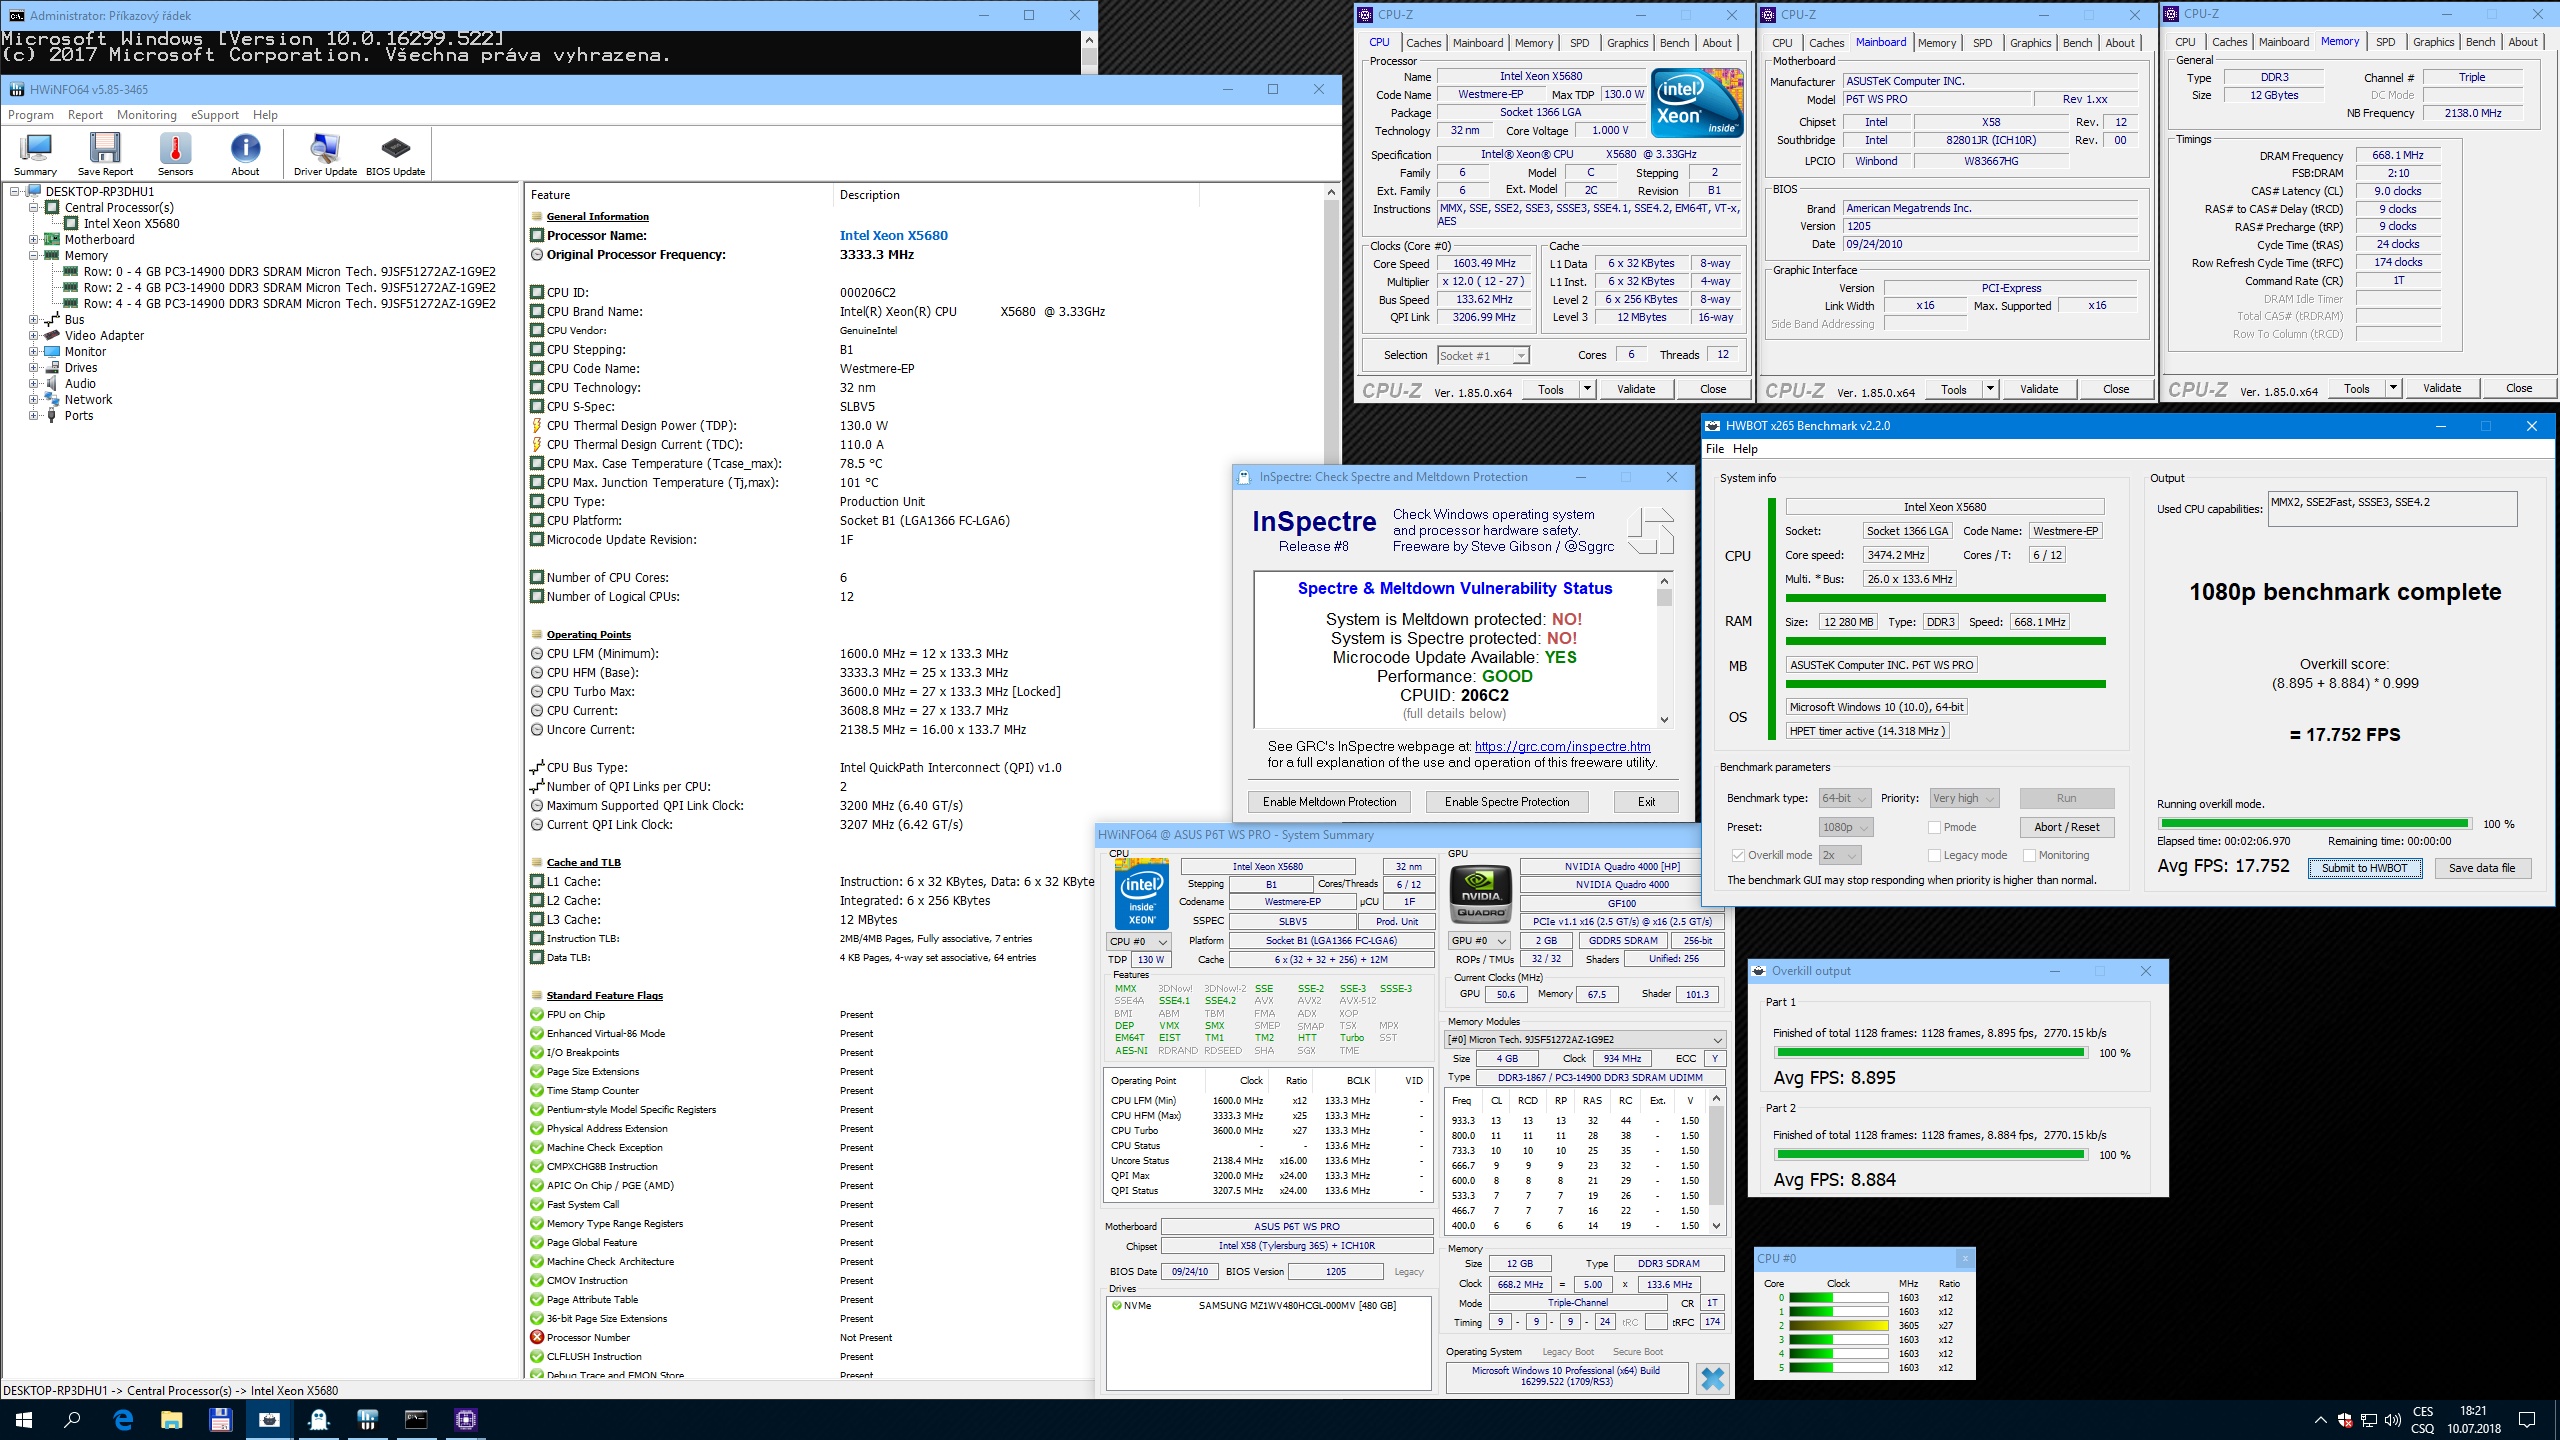Open the Driver Update tool
Image resolution: width=2560 pixels, height=1440 pixels.
(325, 154)
